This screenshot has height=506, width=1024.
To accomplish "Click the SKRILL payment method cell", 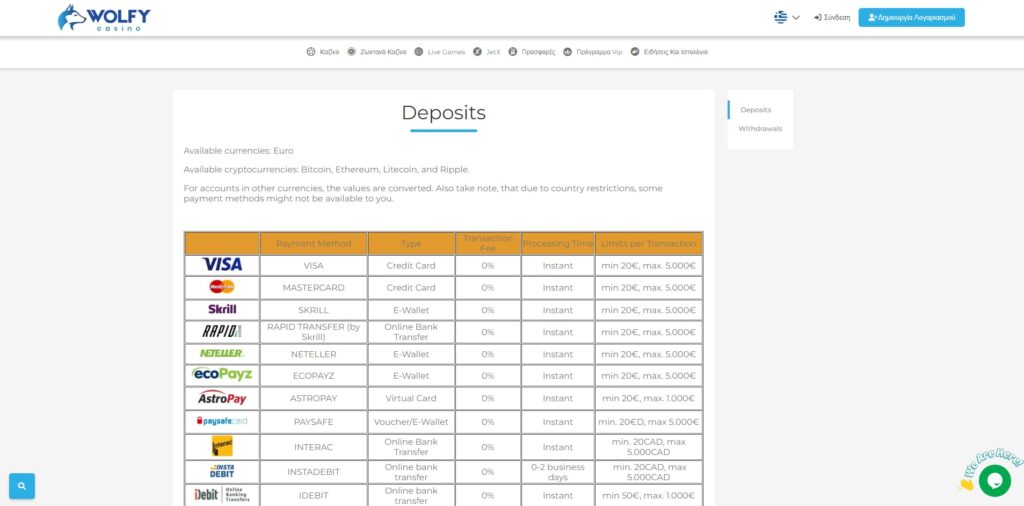I will (x=313, y=310).
